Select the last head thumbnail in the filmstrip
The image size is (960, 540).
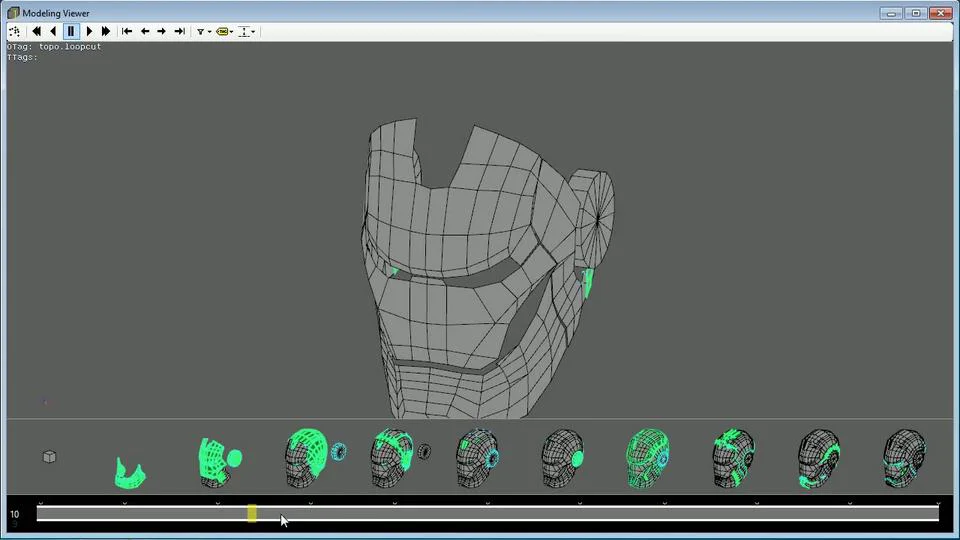click(904, 458)
